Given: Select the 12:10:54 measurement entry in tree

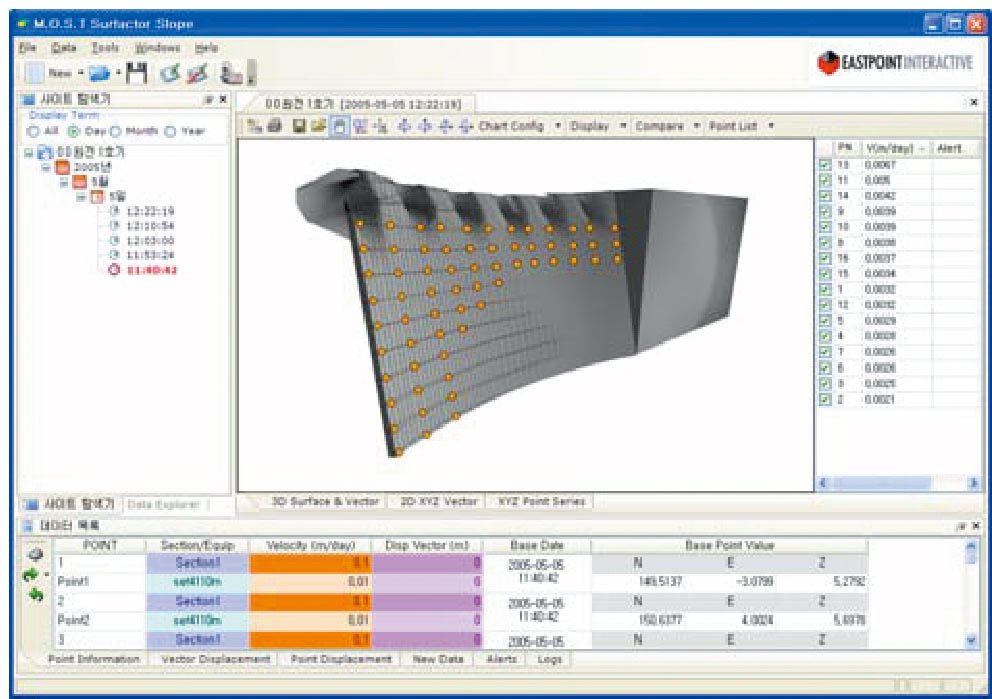Looking at the screenshot, I should (145, 226).
